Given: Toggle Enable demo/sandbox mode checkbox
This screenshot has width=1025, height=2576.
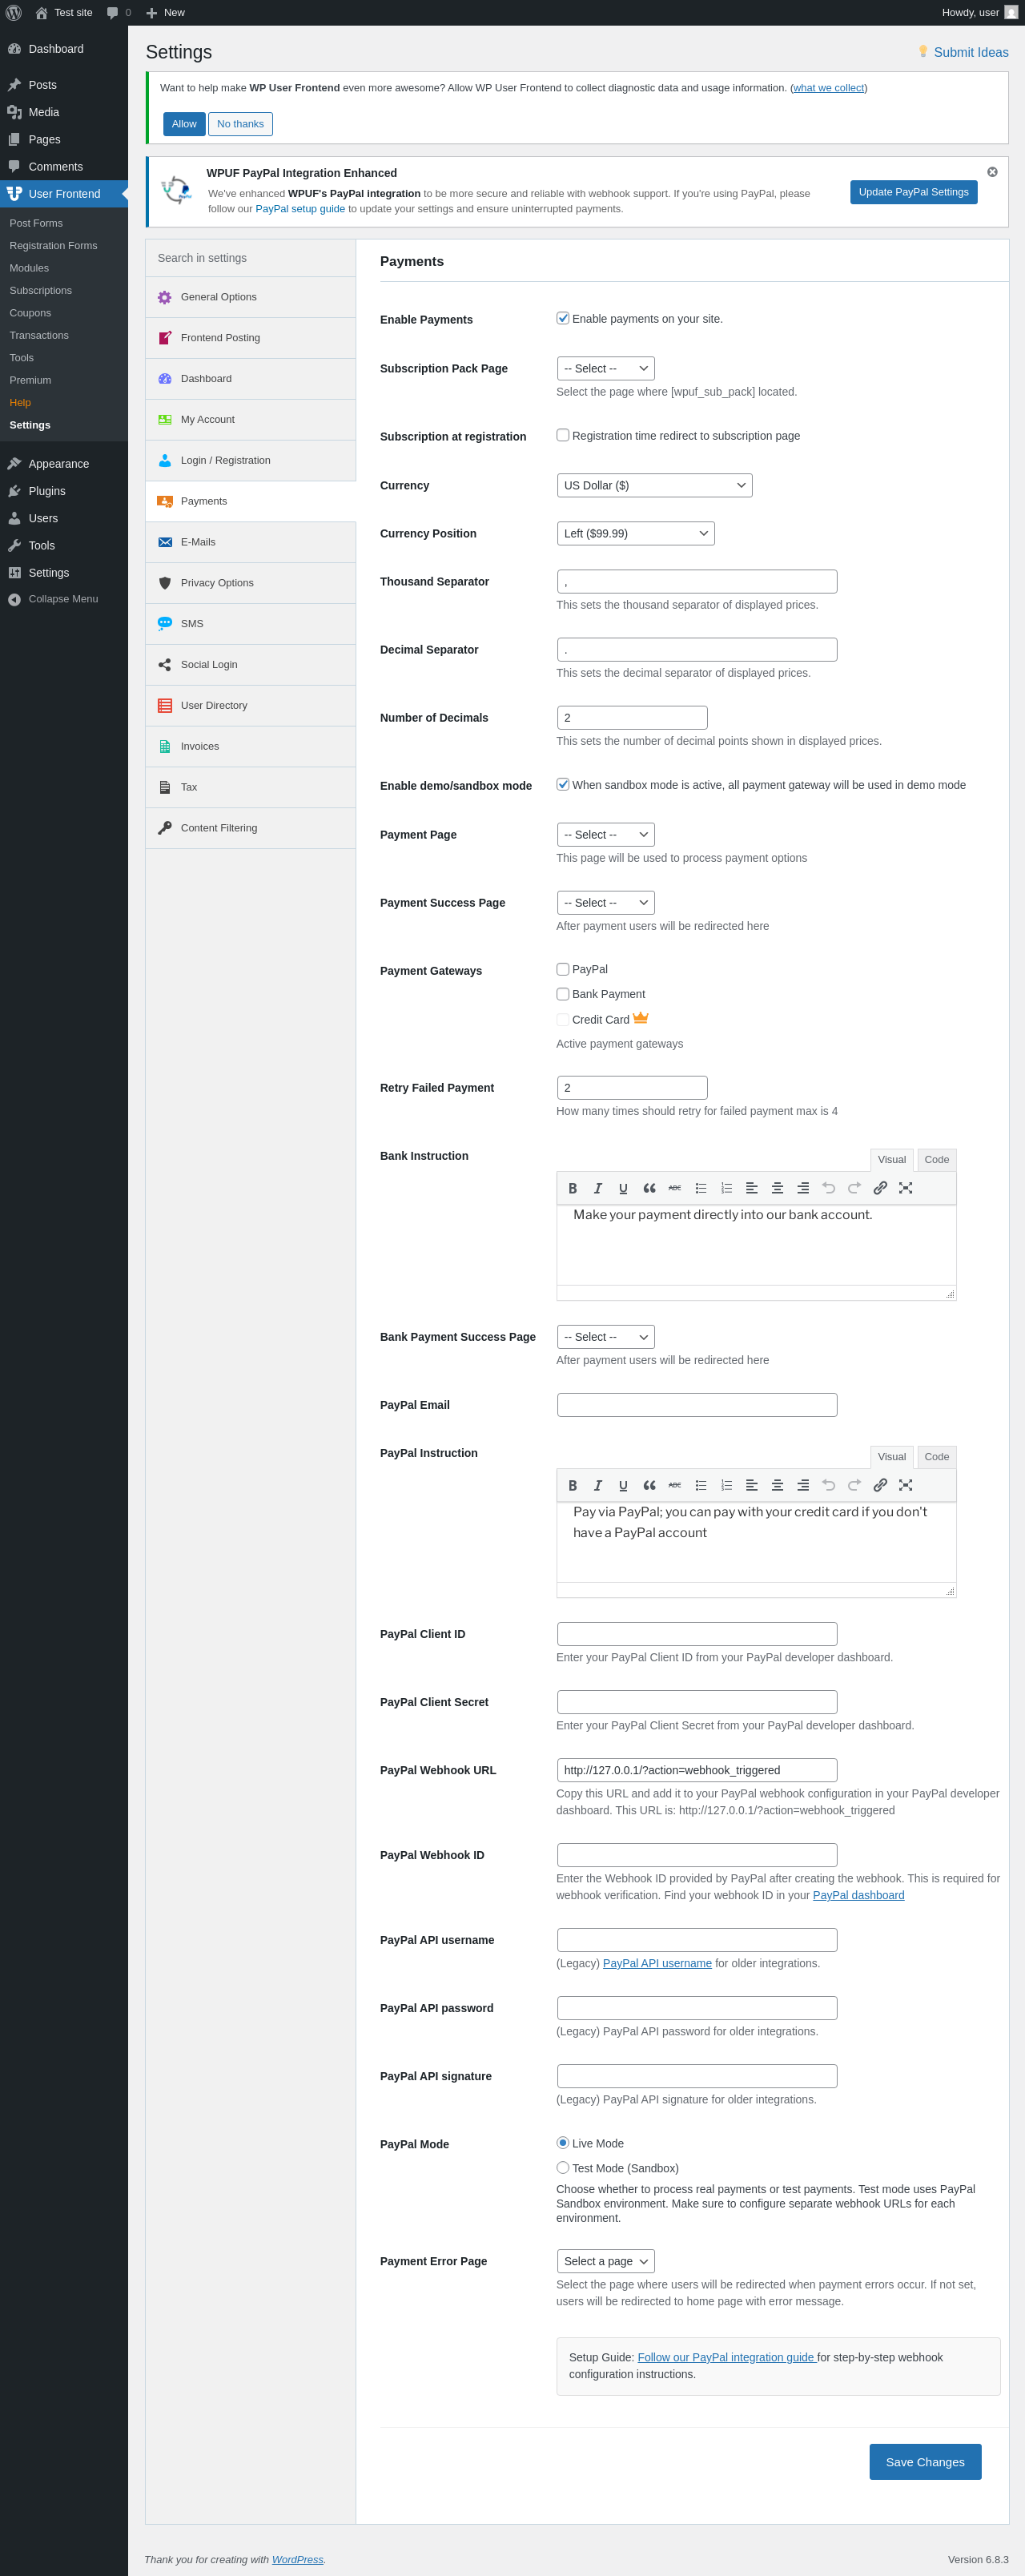Looking at the screenshot, I should tap(563, 785).
